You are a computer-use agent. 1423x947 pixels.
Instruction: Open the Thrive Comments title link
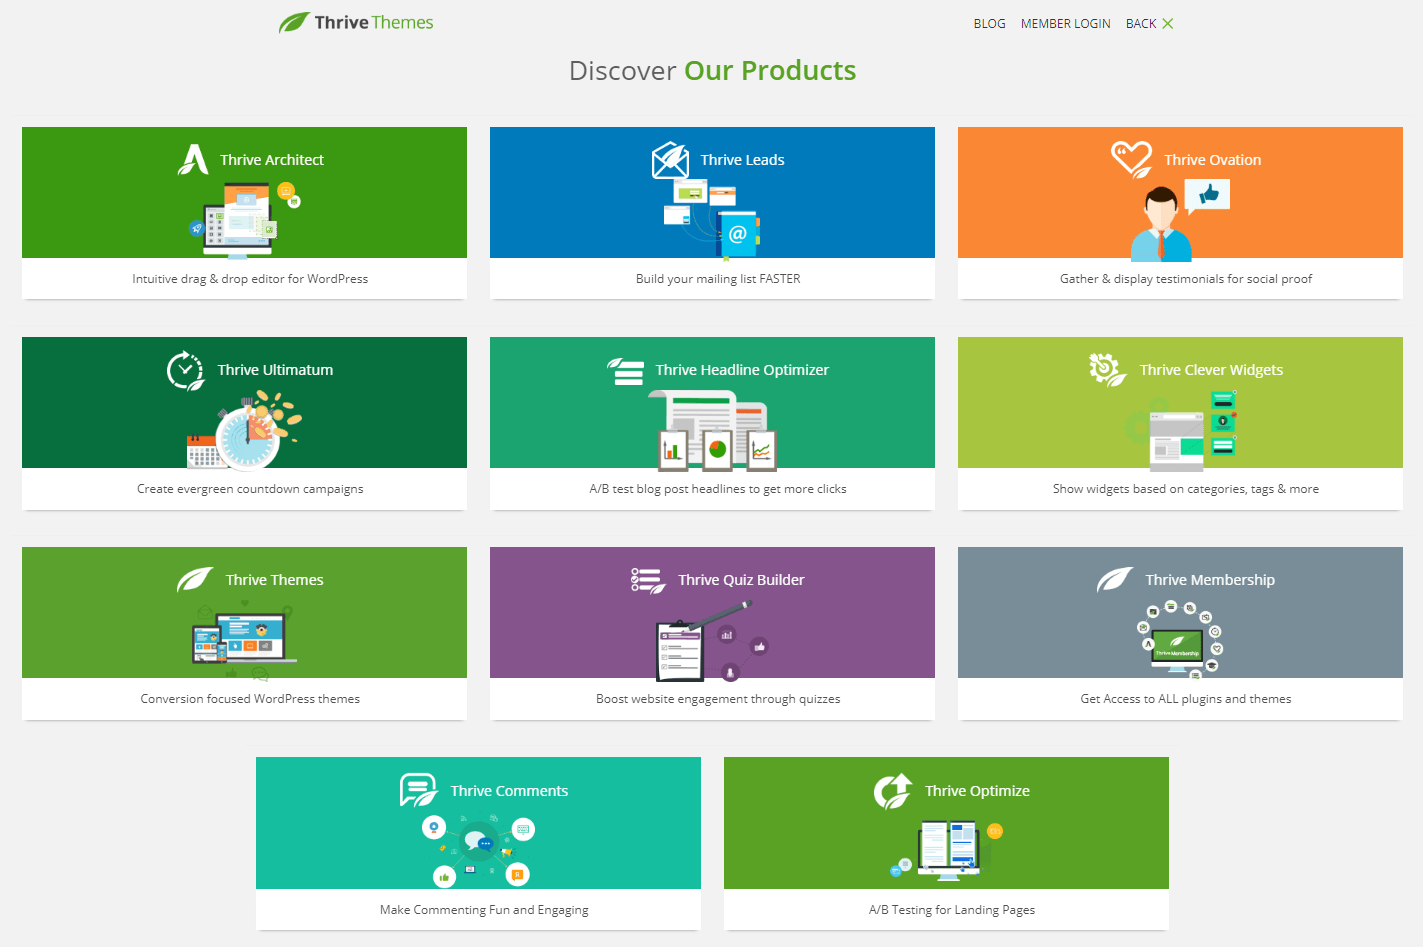coord(509,791)
